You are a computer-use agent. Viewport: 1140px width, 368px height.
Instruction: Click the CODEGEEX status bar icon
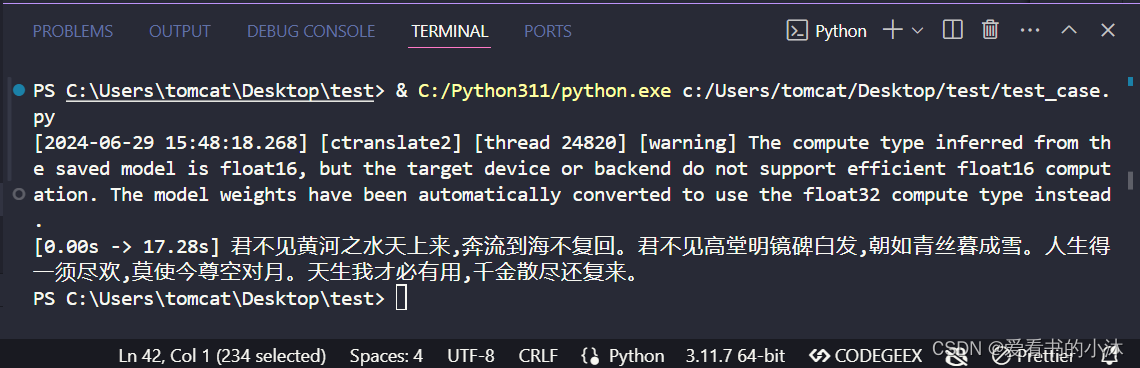[x=866, y=356]
